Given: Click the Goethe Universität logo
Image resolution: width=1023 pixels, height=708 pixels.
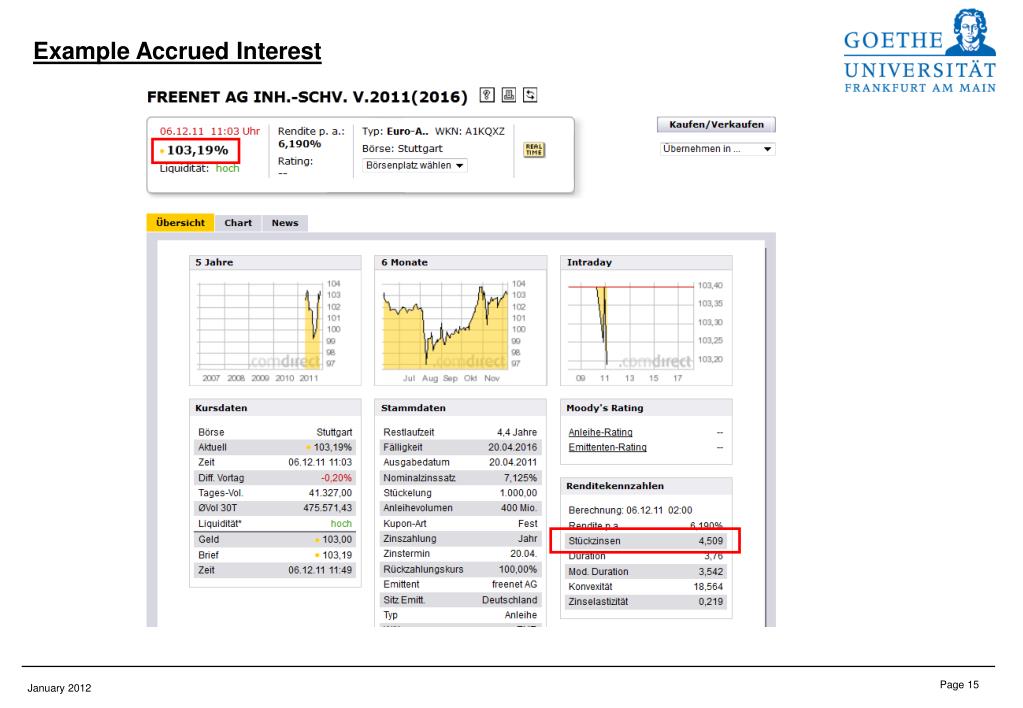Looking at the screenshot, I should (x=919, y=52).
